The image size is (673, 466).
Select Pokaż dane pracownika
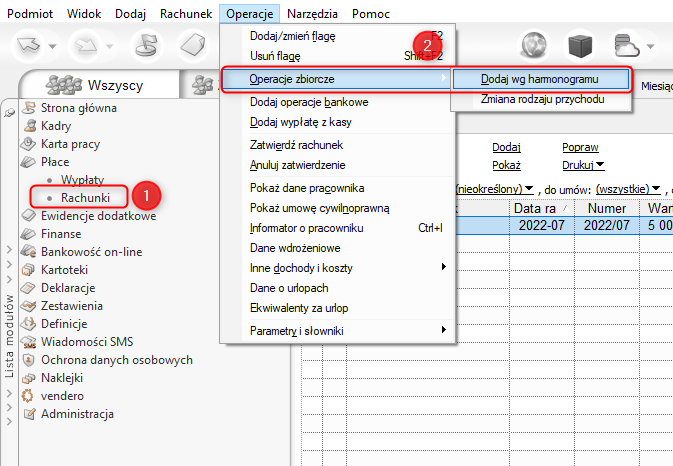pyautogui.click(x=337, y=188)
